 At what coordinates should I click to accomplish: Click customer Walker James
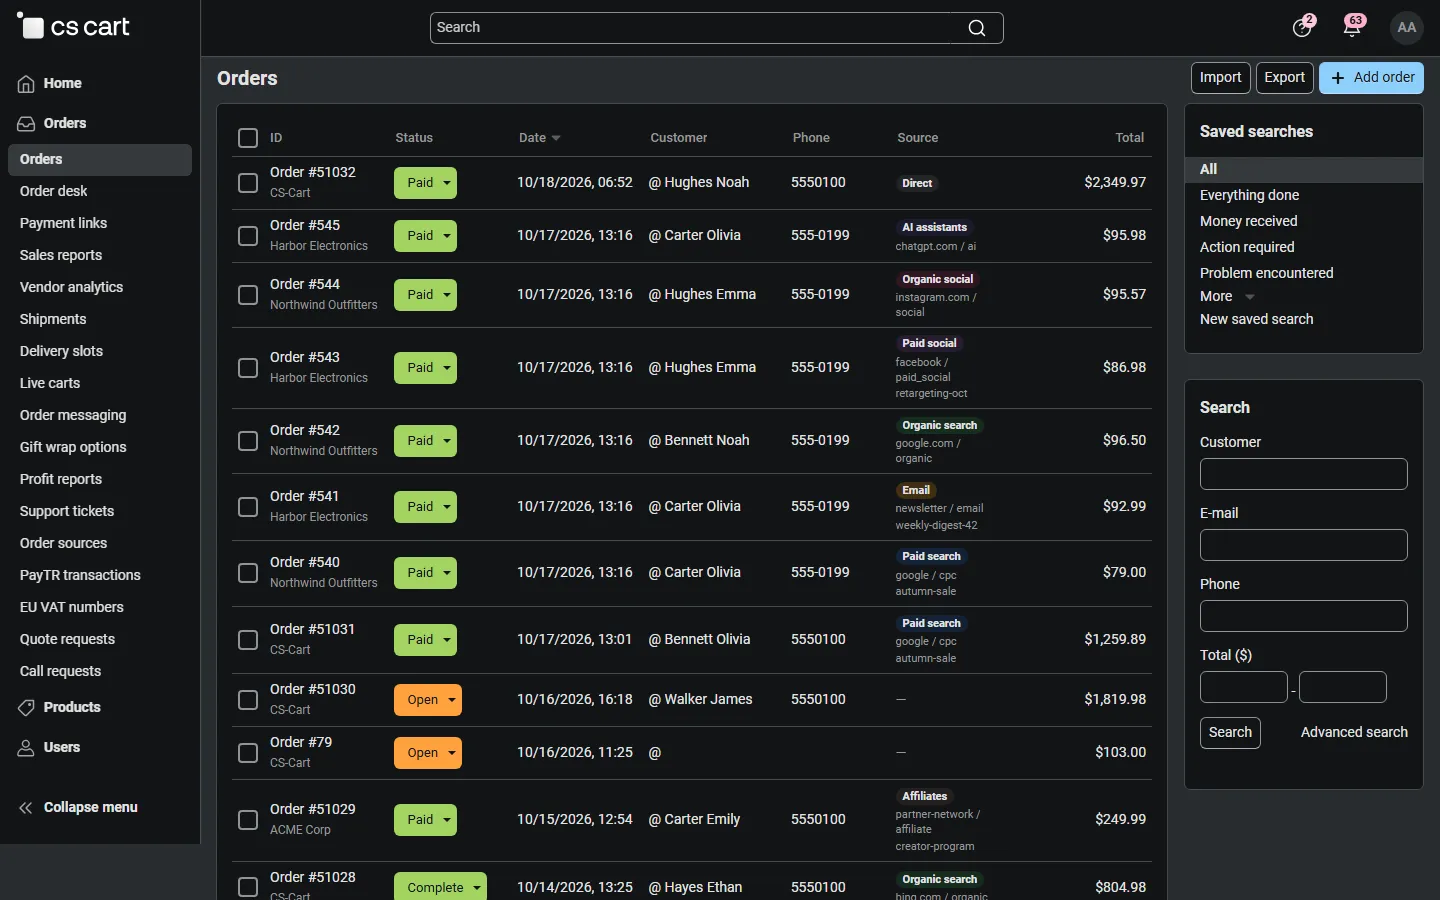(708, 700)
